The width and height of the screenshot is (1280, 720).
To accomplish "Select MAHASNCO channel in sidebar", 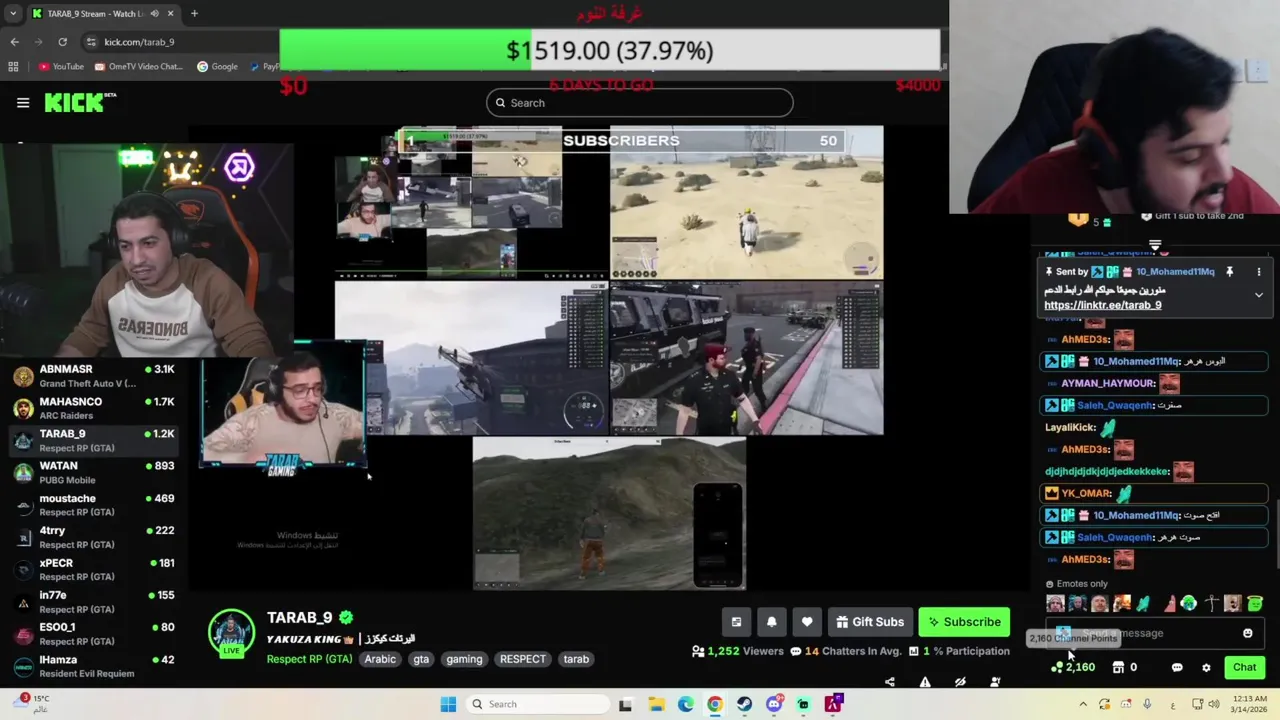I will pyautogui.click(x=94, y=408).
